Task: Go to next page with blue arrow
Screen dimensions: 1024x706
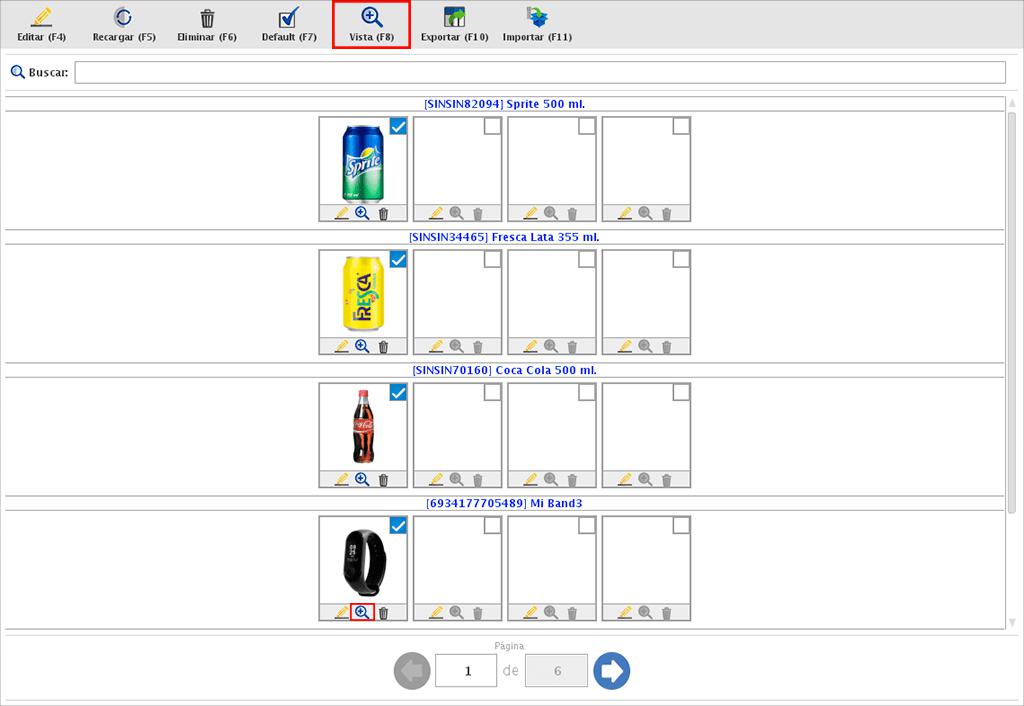Action: [611, 671]
